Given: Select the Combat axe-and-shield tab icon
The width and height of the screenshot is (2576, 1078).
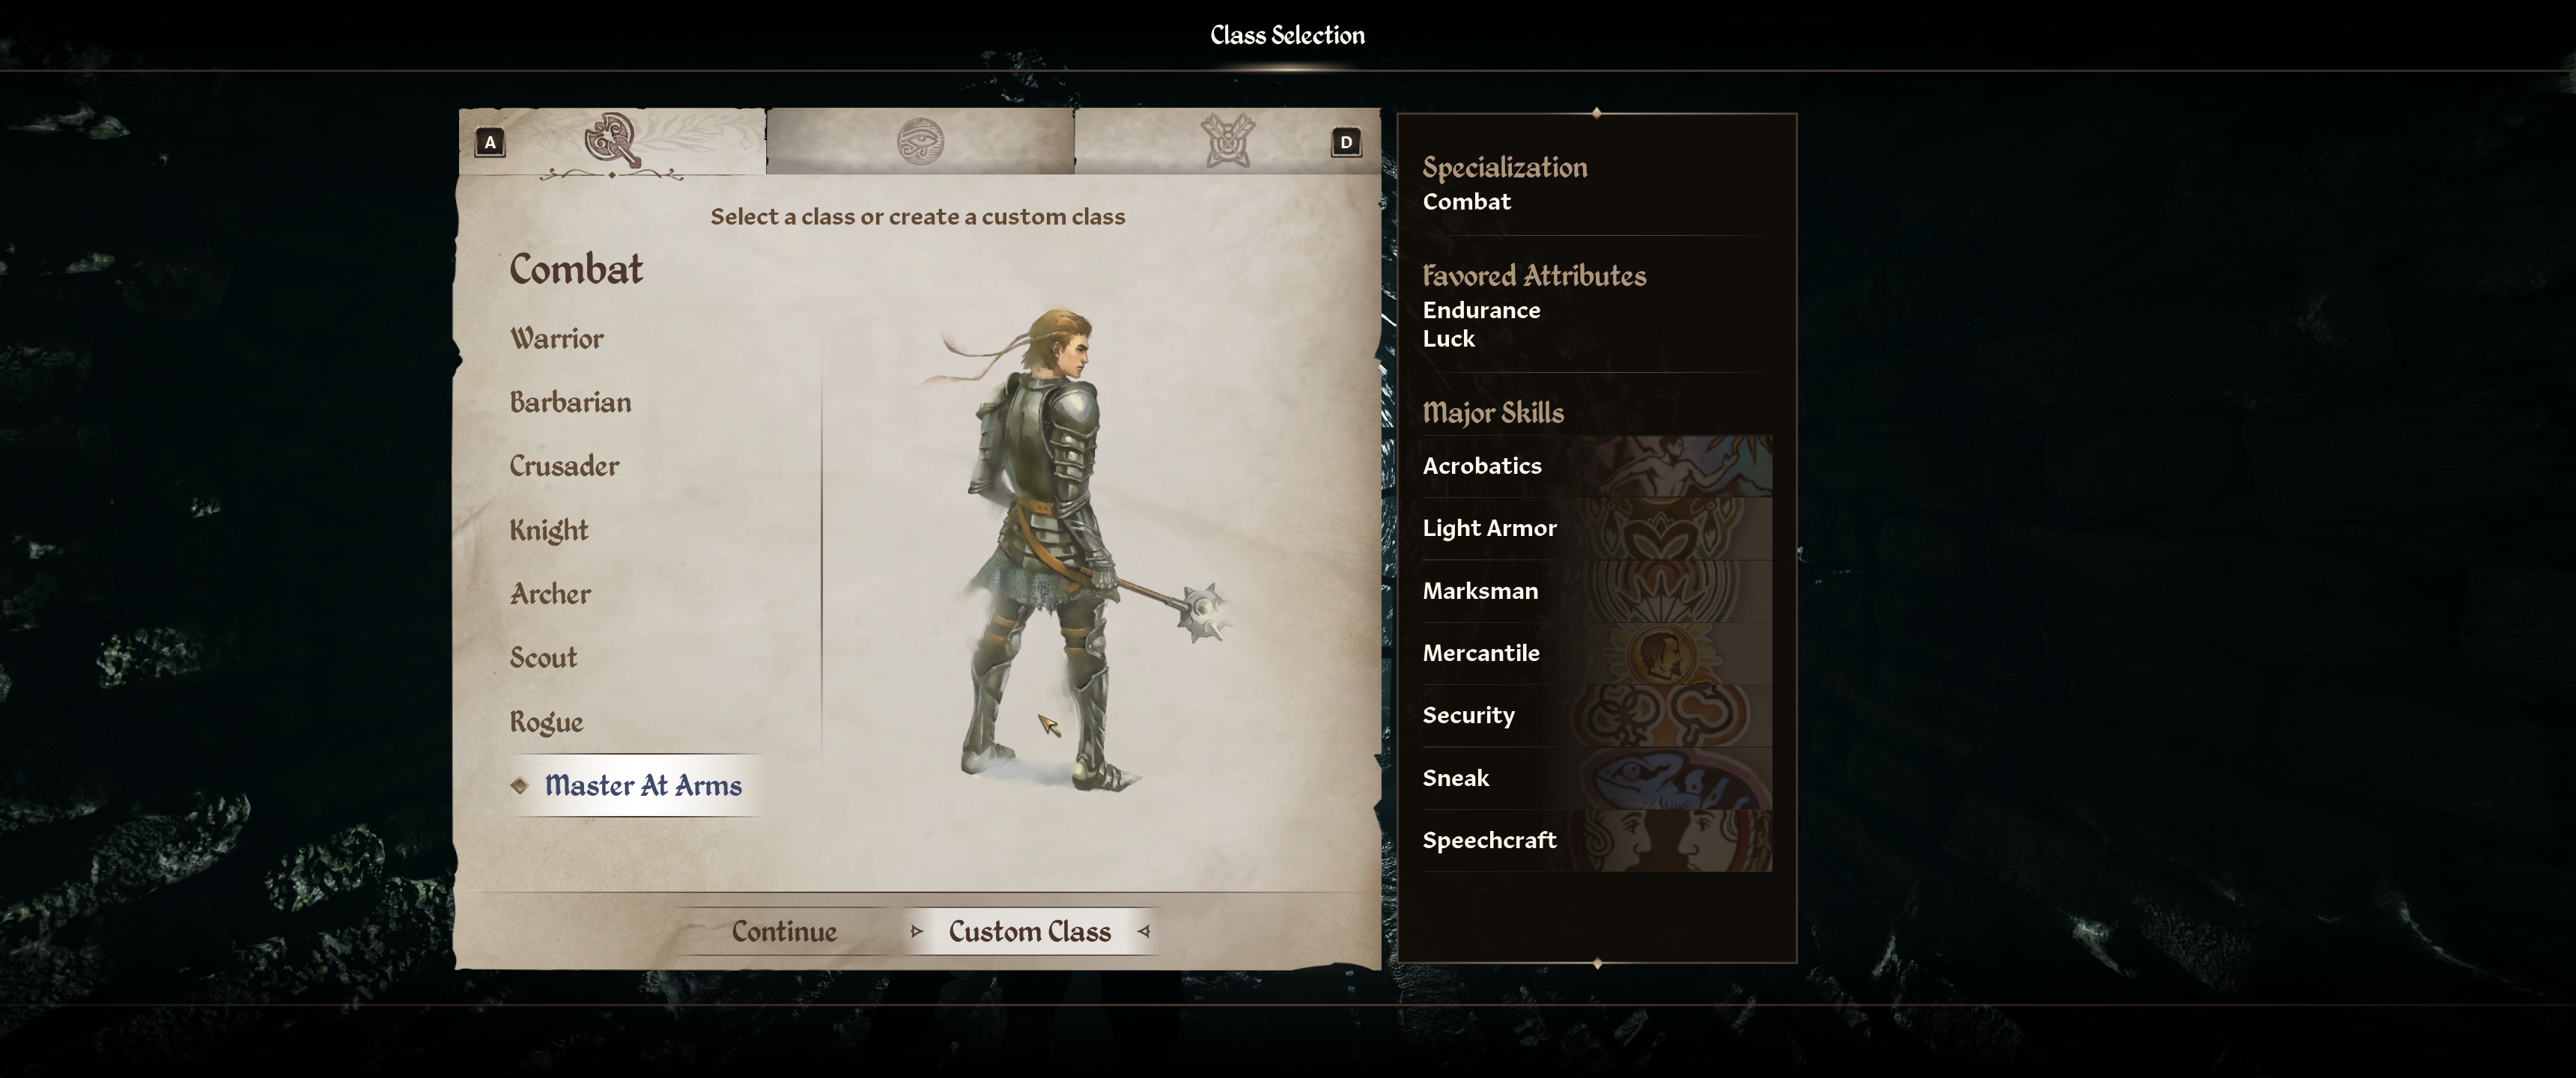Looking at the screenshot, I should click(x=612, y=140).
